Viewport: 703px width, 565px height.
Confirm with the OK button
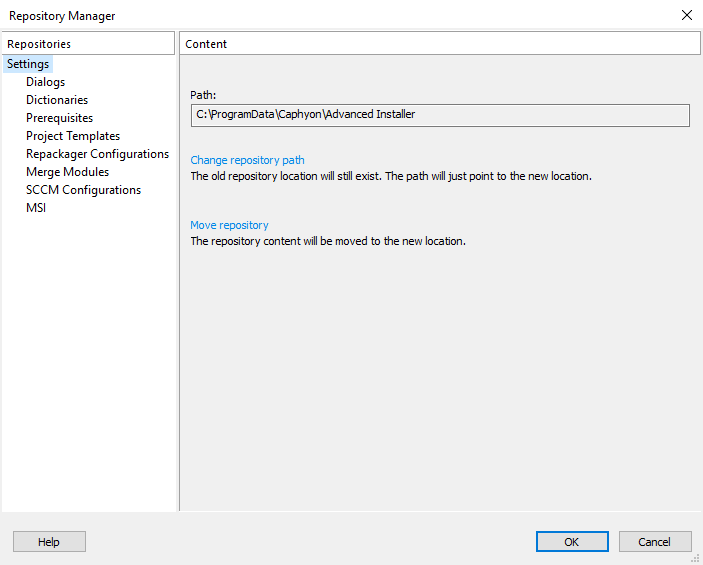coord(572,542)
